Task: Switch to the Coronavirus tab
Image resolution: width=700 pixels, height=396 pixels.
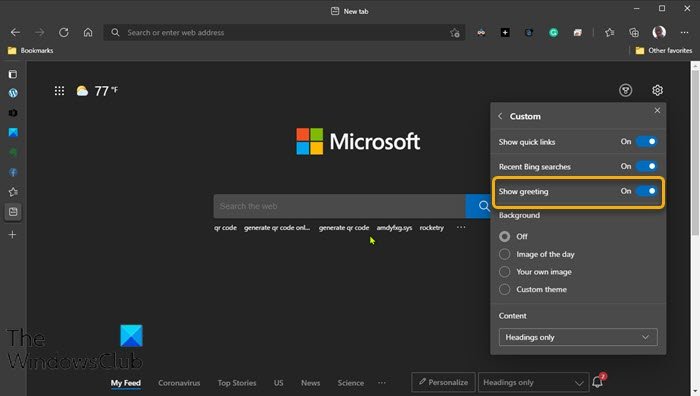Action: click(179, 383)
